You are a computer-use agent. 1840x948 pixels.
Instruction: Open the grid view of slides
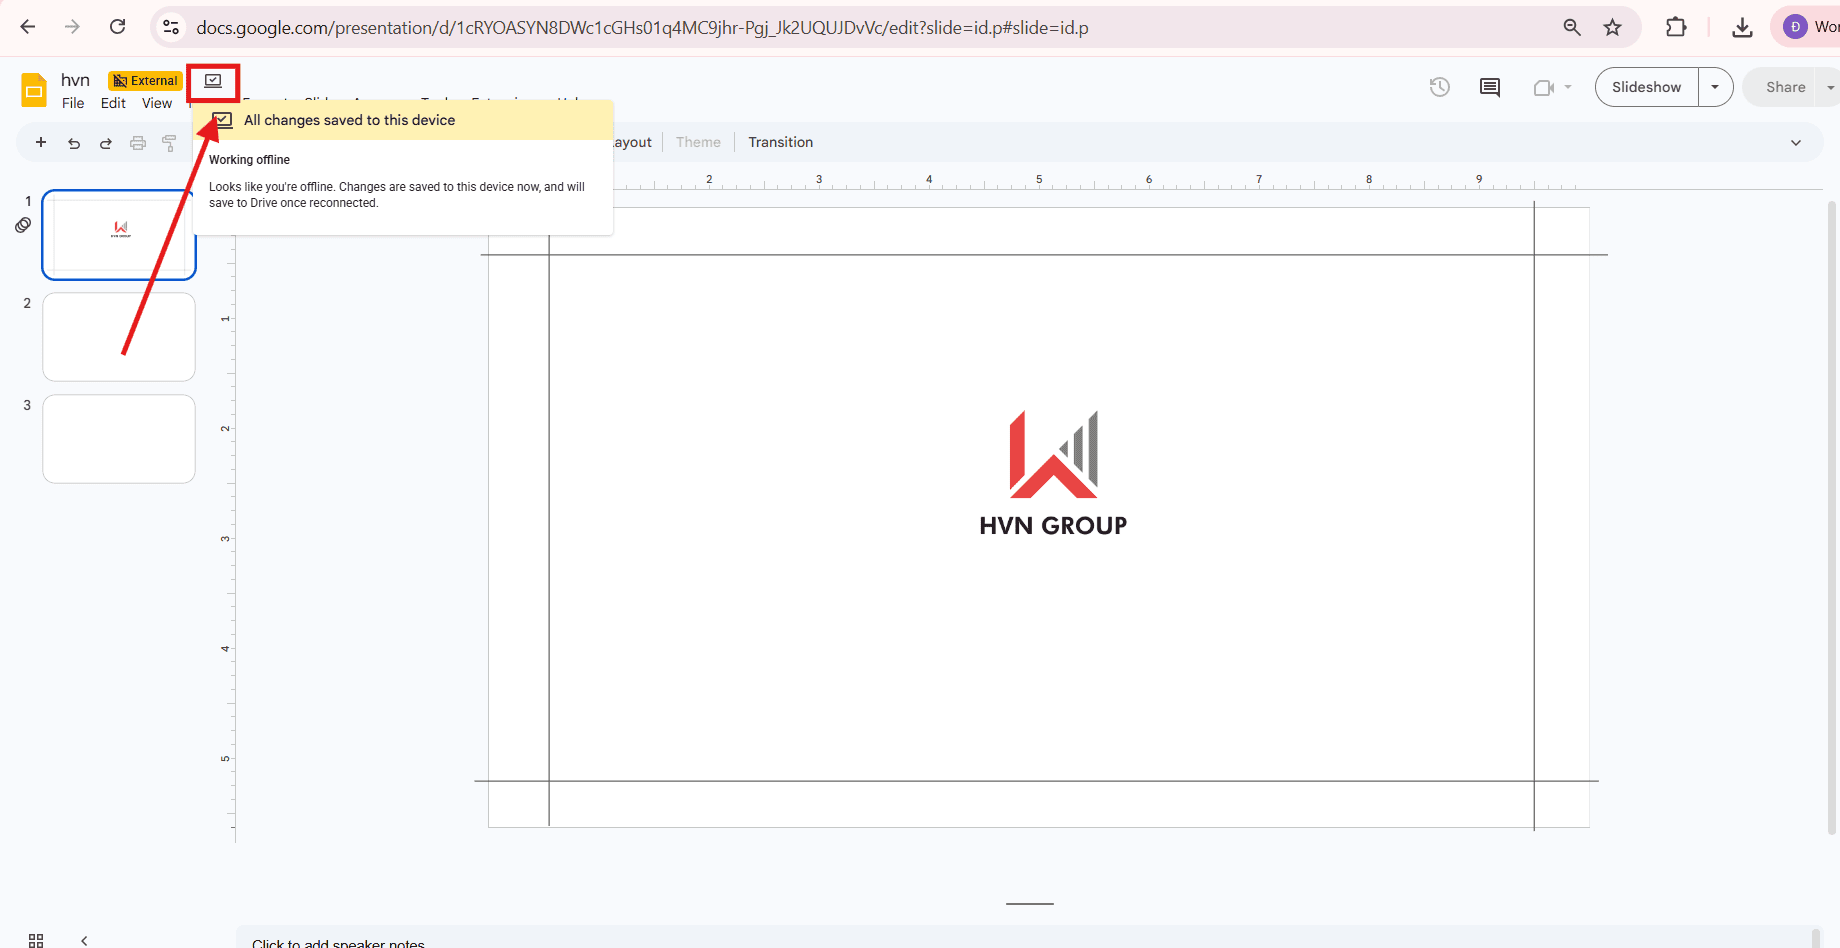[36, 940]
